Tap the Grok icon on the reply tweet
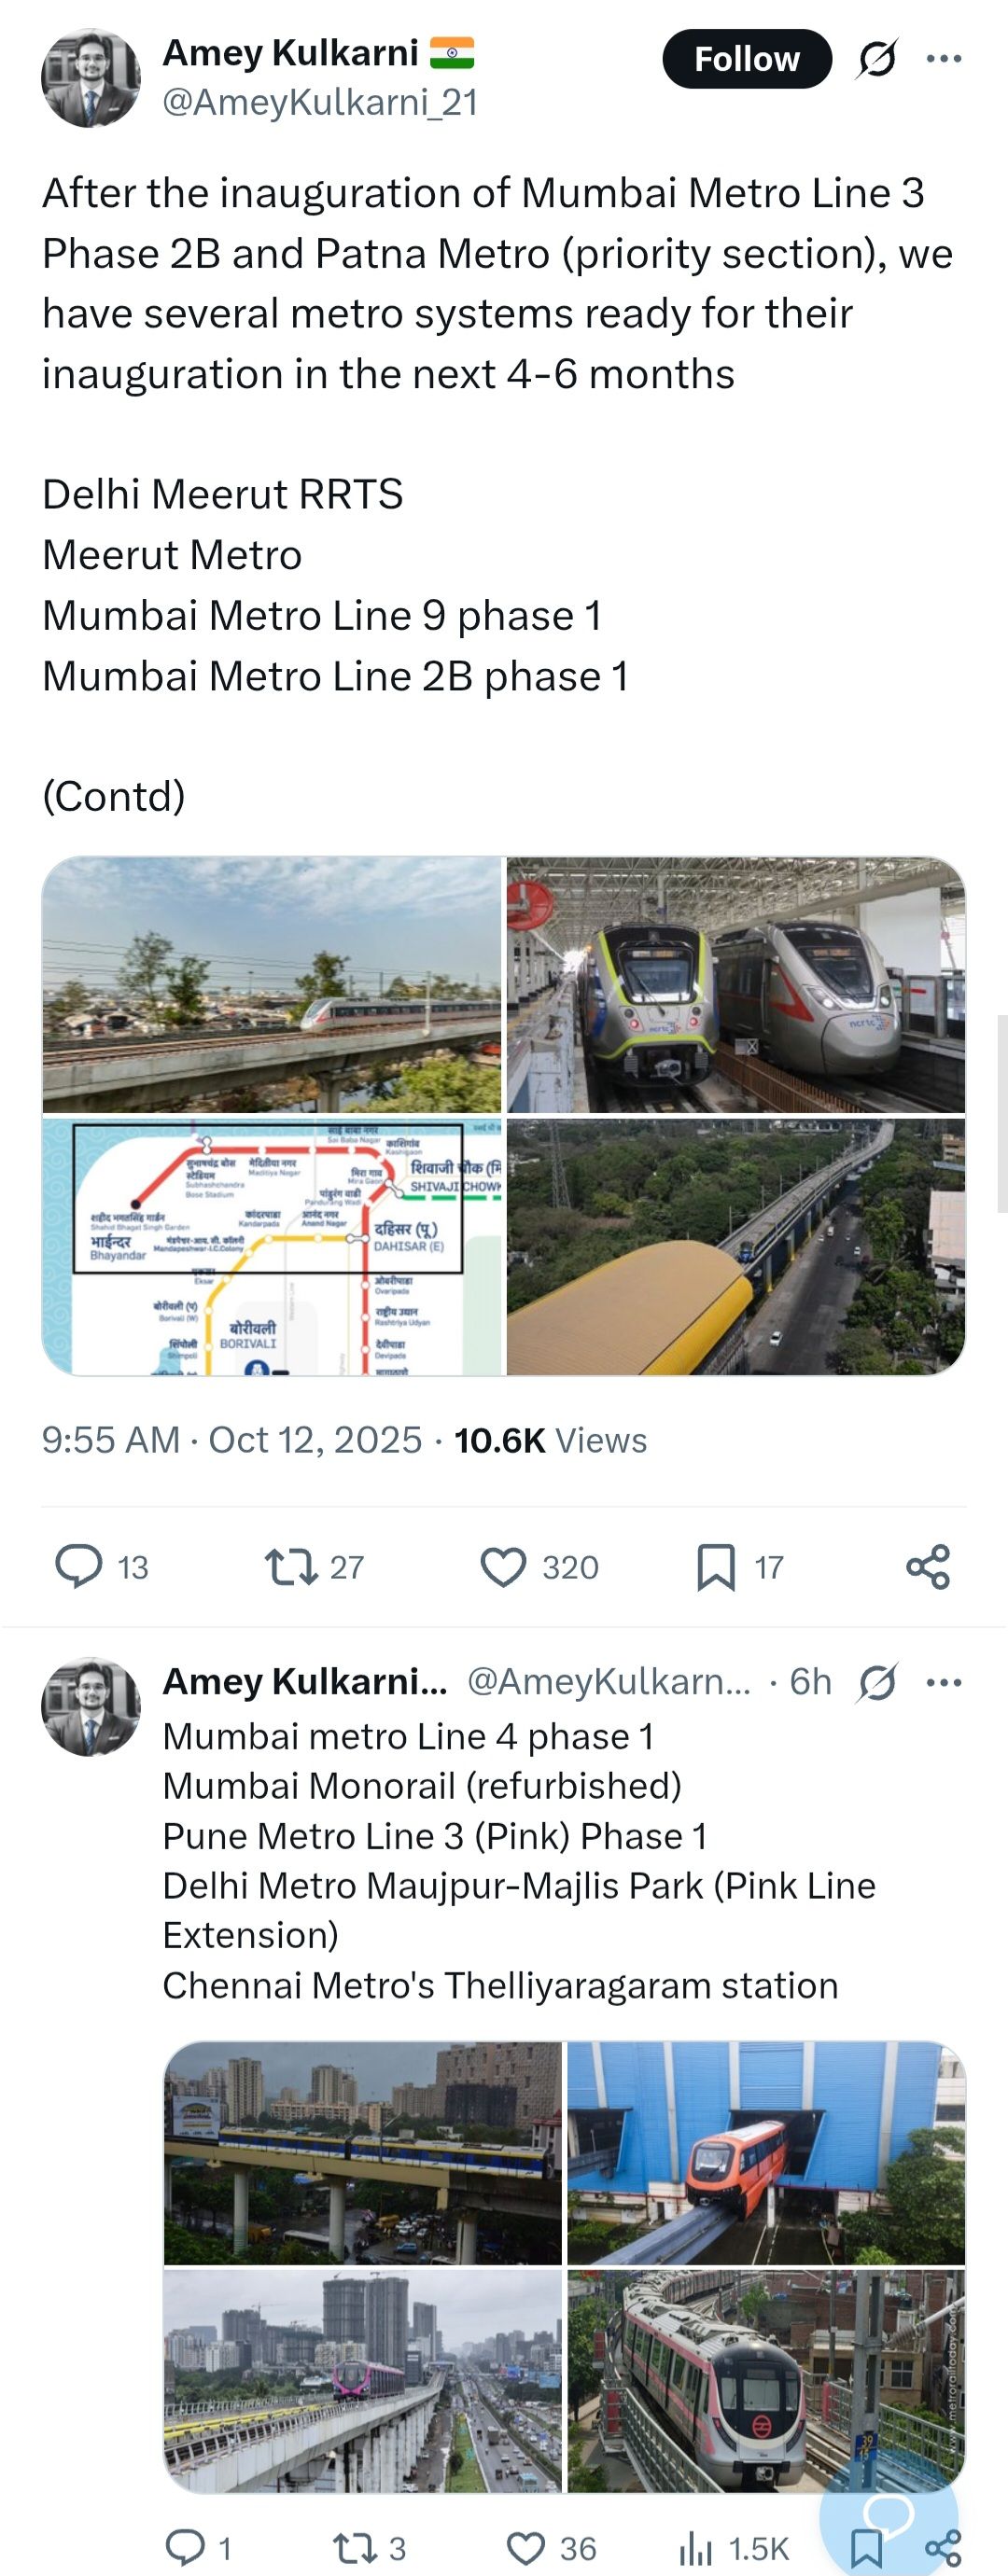 tap(877, 1682)
